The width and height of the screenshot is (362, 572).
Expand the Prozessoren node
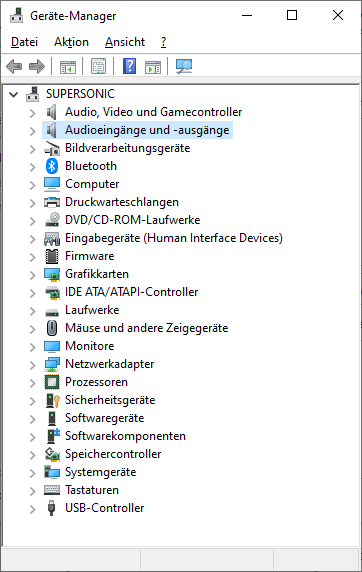[32, 383]
